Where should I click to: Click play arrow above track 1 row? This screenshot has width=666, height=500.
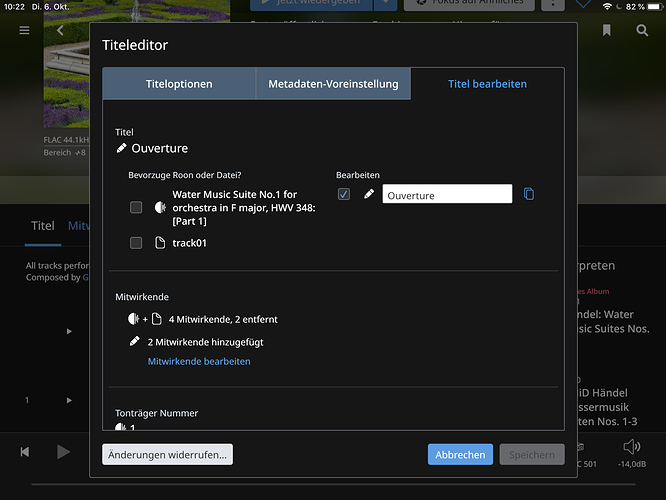[69, 331]
